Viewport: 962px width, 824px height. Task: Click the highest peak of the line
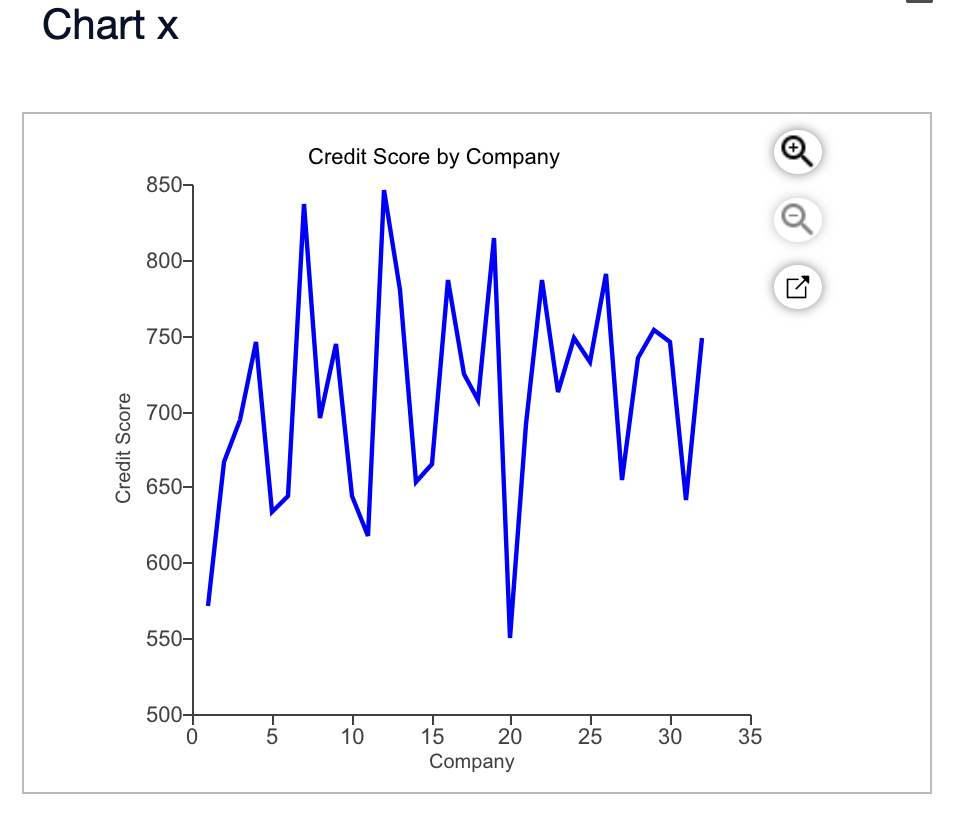click(x=384, y=191)
